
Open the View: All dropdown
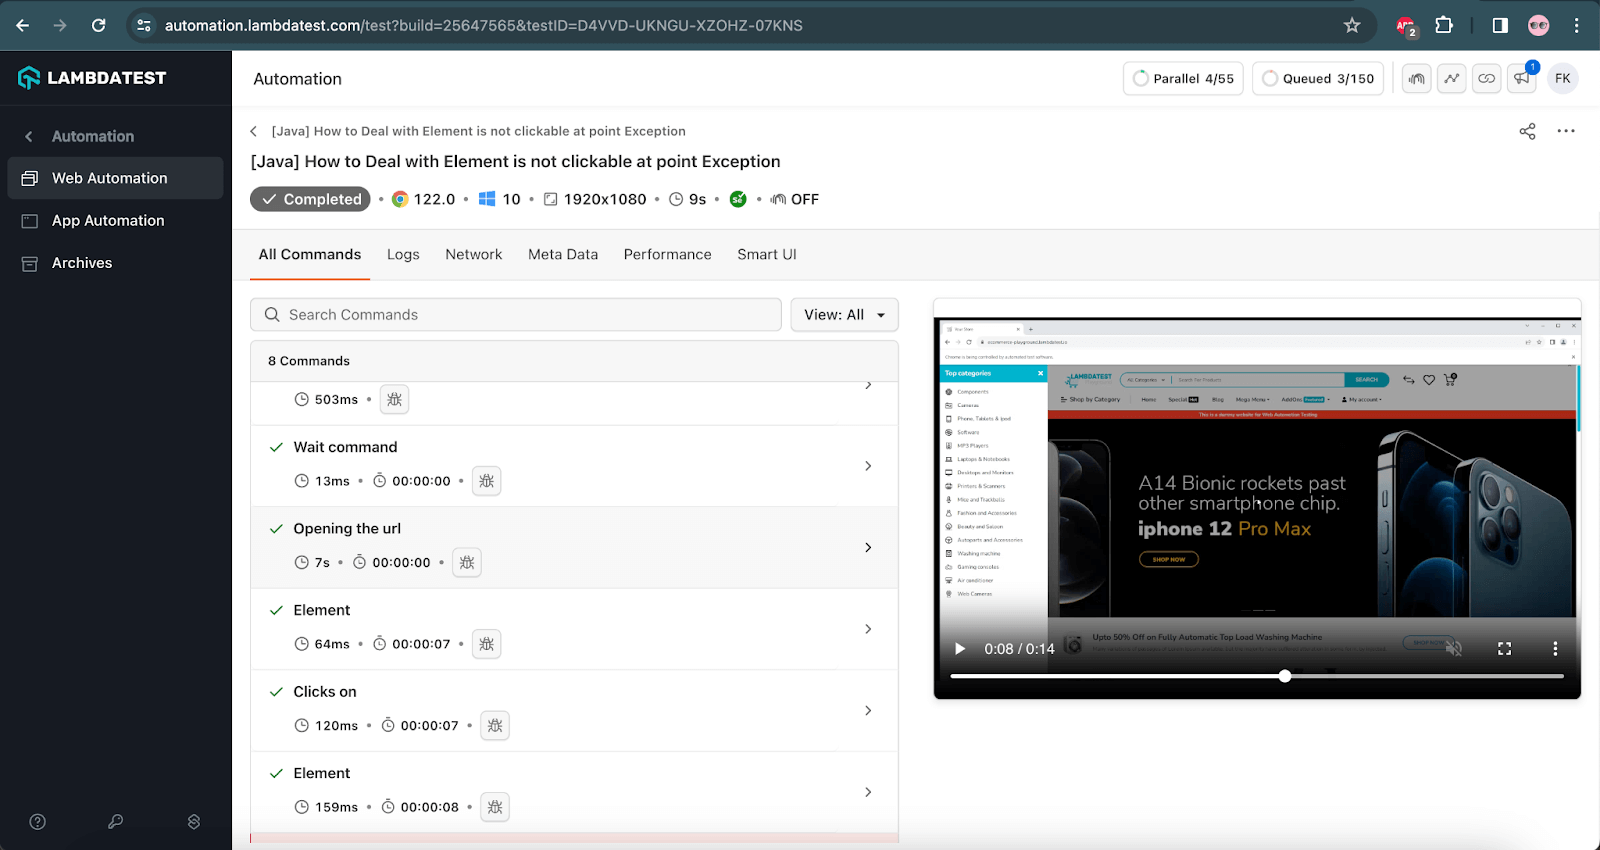[x=844, y=315]
